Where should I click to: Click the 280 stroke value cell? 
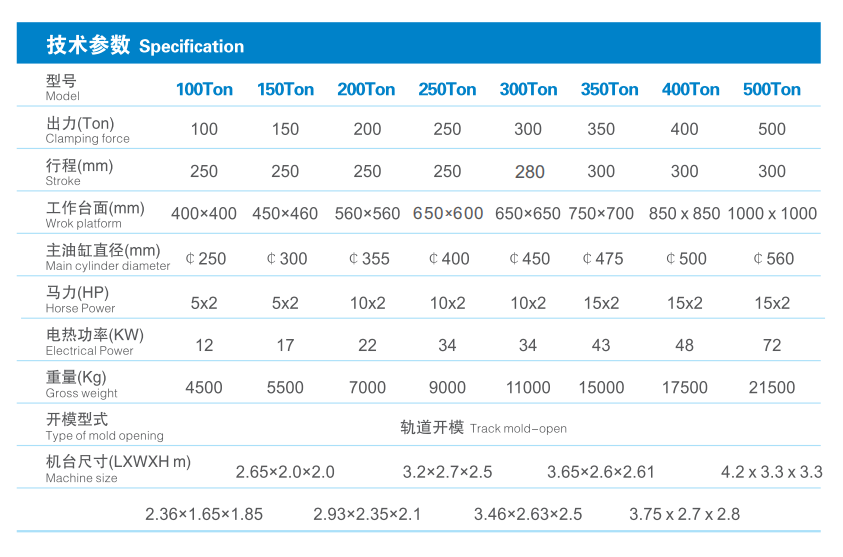pyautogui.click(x=529, y=172)
